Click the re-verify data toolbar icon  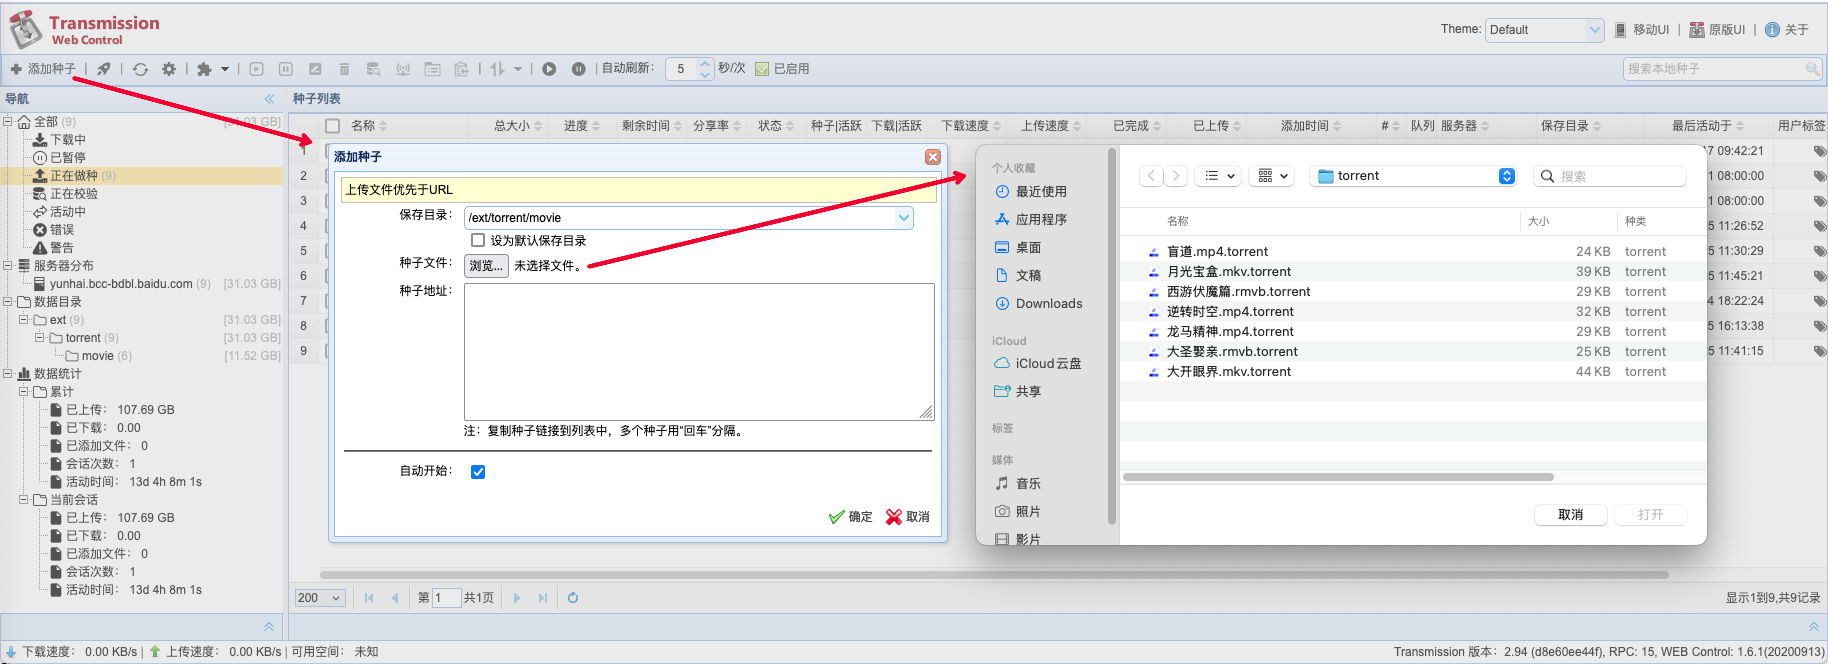pos(373,69)
